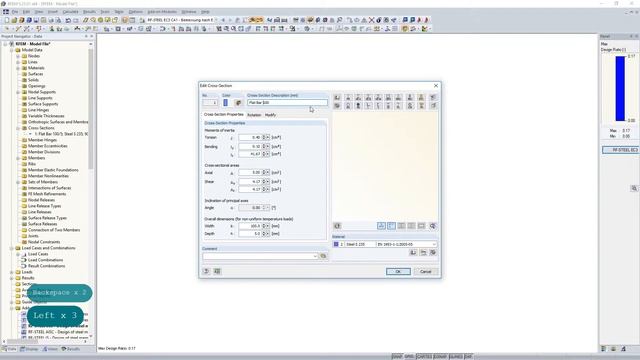Click the blue Design Ratio color bar
The width and height of the screenshot is (640, 360).
620,89
